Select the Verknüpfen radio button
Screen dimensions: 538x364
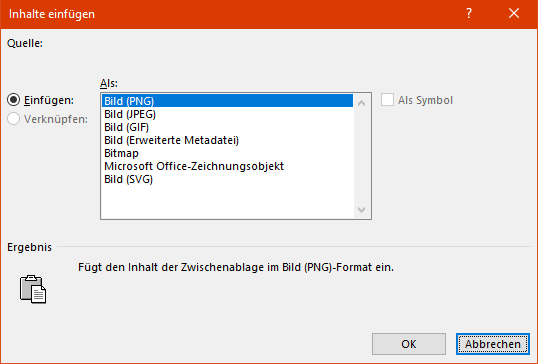point(14,119)
